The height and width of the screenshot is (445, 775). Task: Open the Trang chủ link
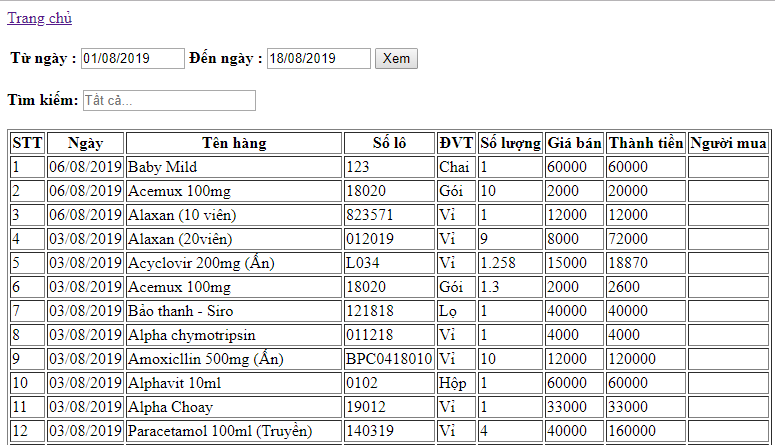pos(40,18)
